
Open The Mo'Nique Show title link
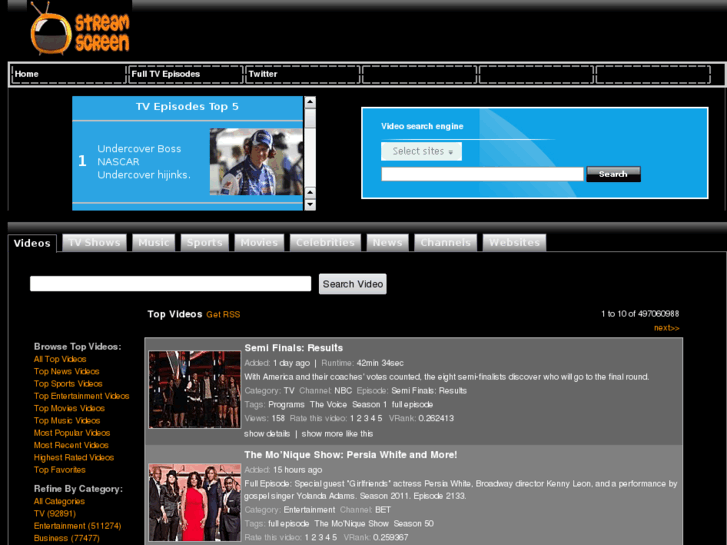click(351, 455)
